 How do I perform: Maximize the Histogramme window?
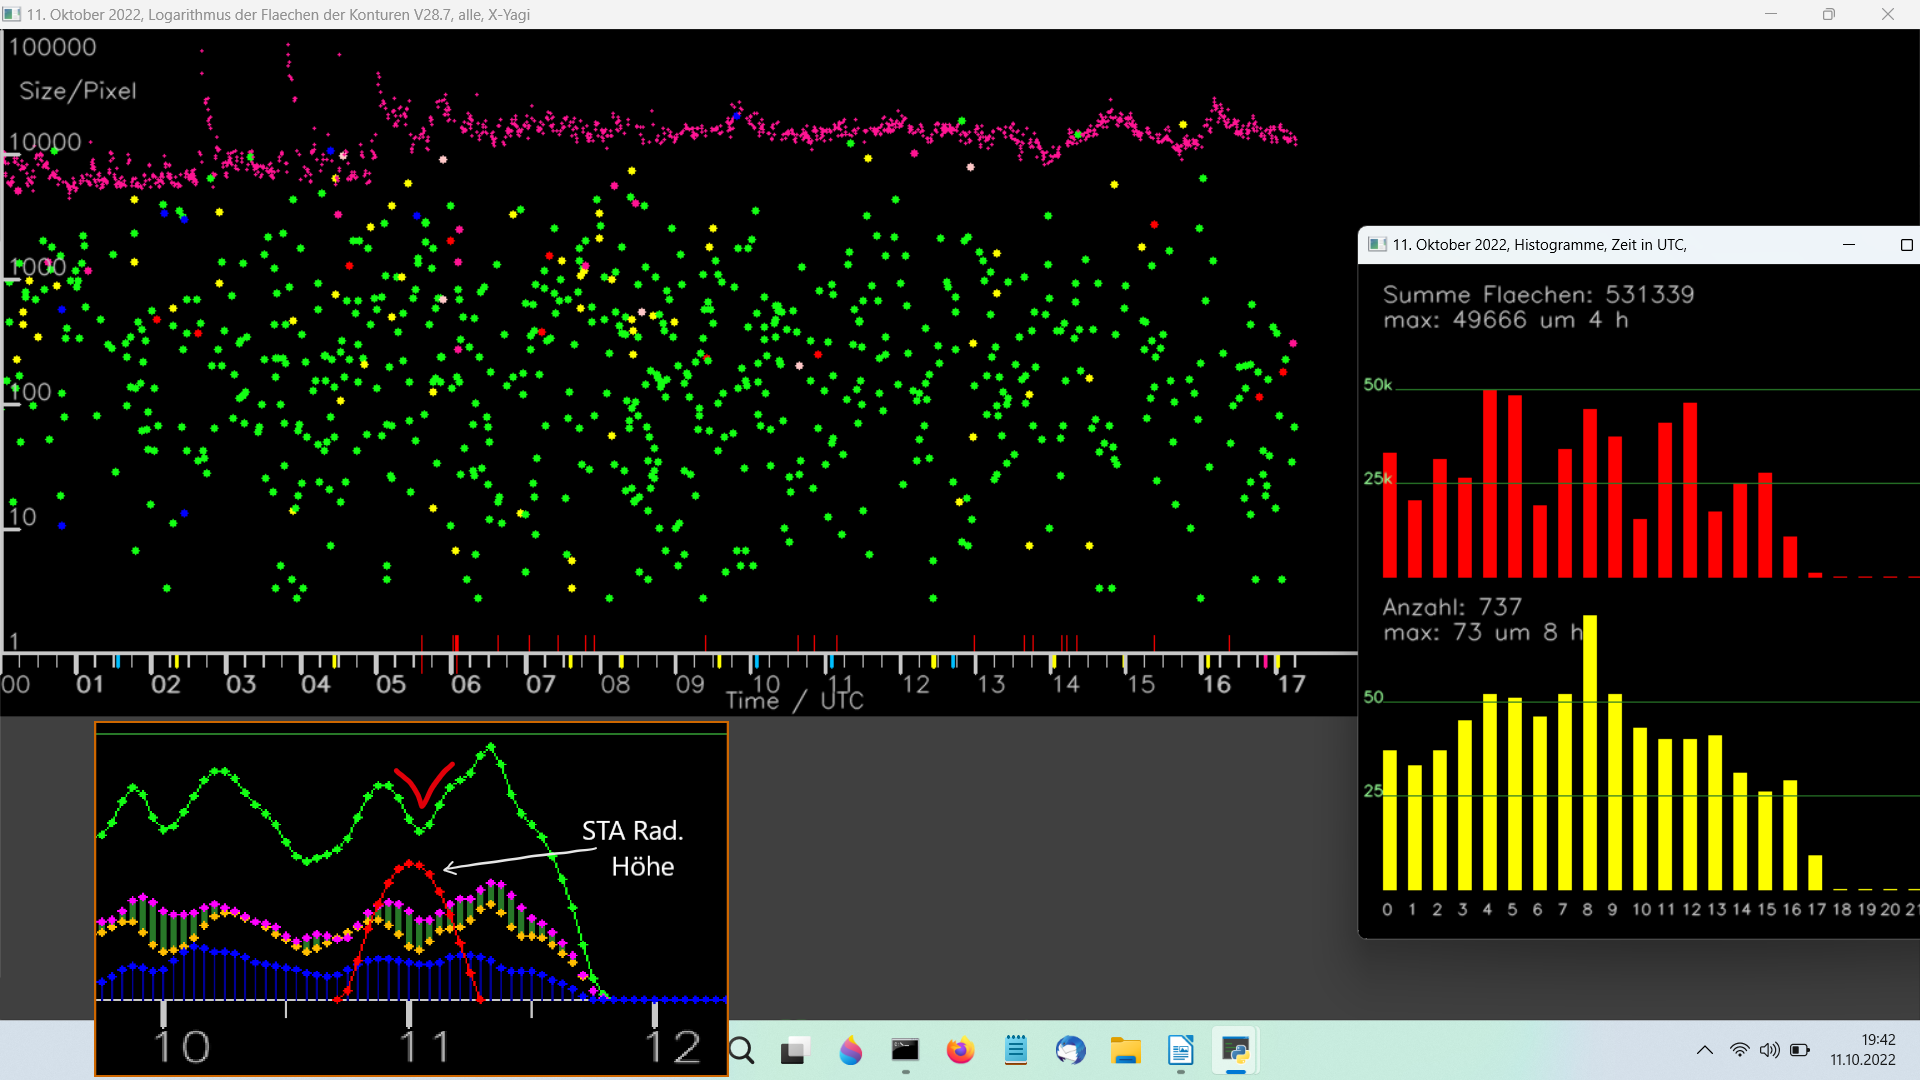1906,245
